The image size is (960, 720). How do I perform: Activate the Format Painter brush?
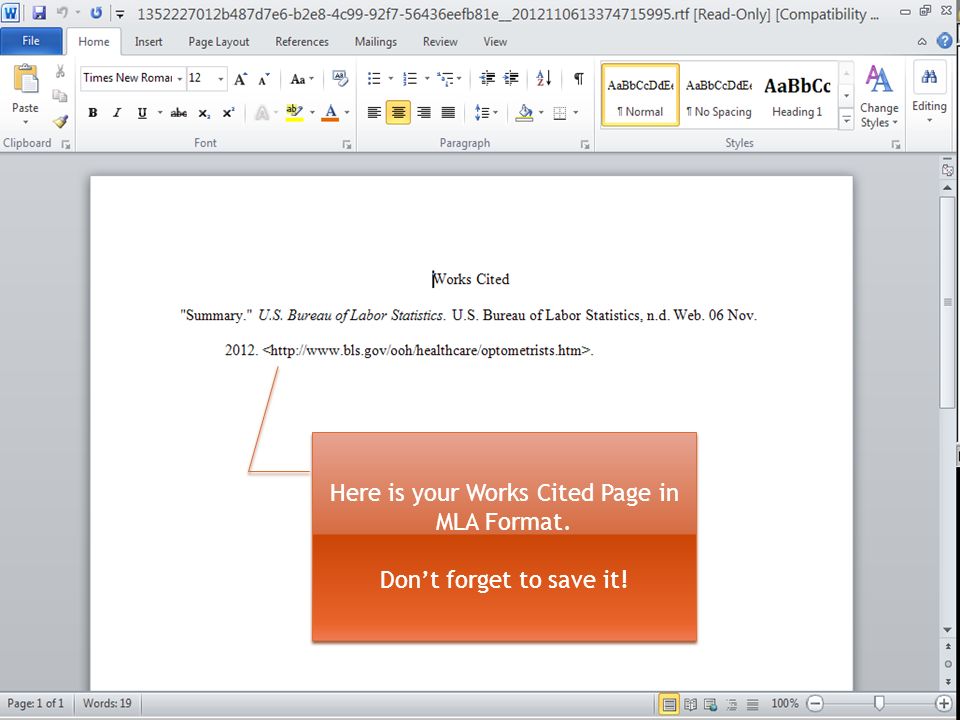coord(60,121)
